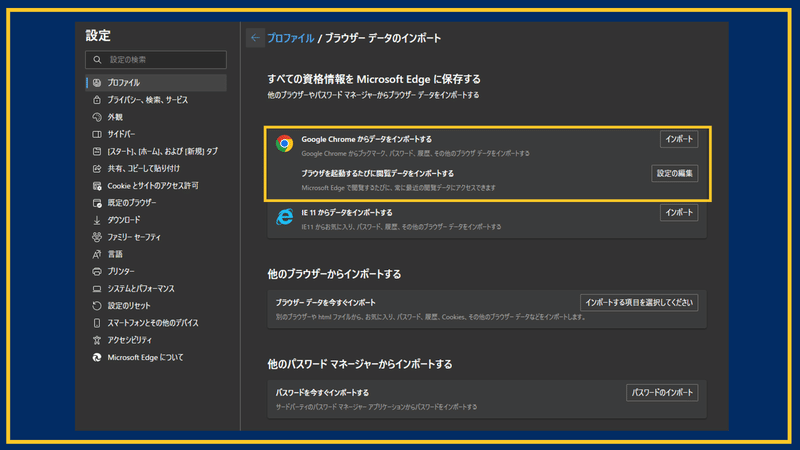Click システムとパフォーマンス laptop icon
Screen dimensions: 800x450
coord(97,289)
